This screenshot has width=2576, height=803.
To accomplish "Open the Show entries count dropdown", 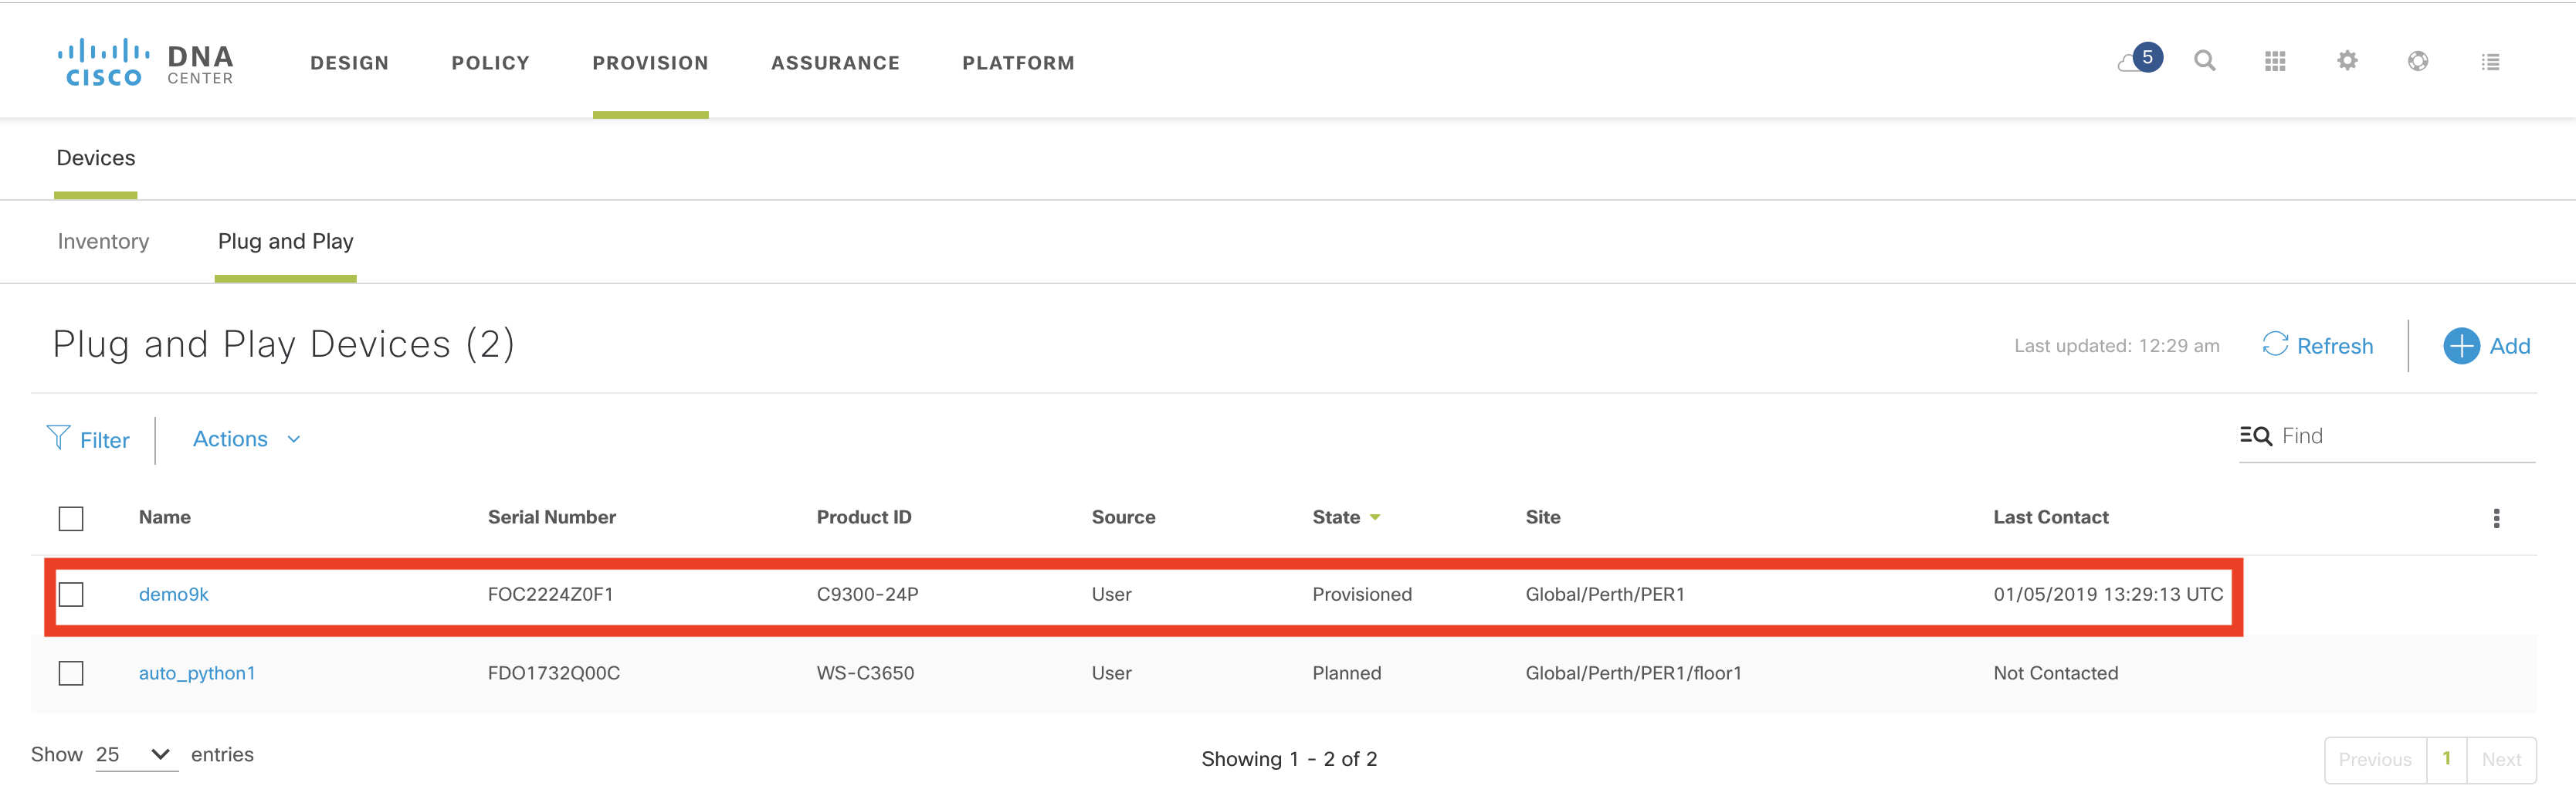I will click(135, 754).
